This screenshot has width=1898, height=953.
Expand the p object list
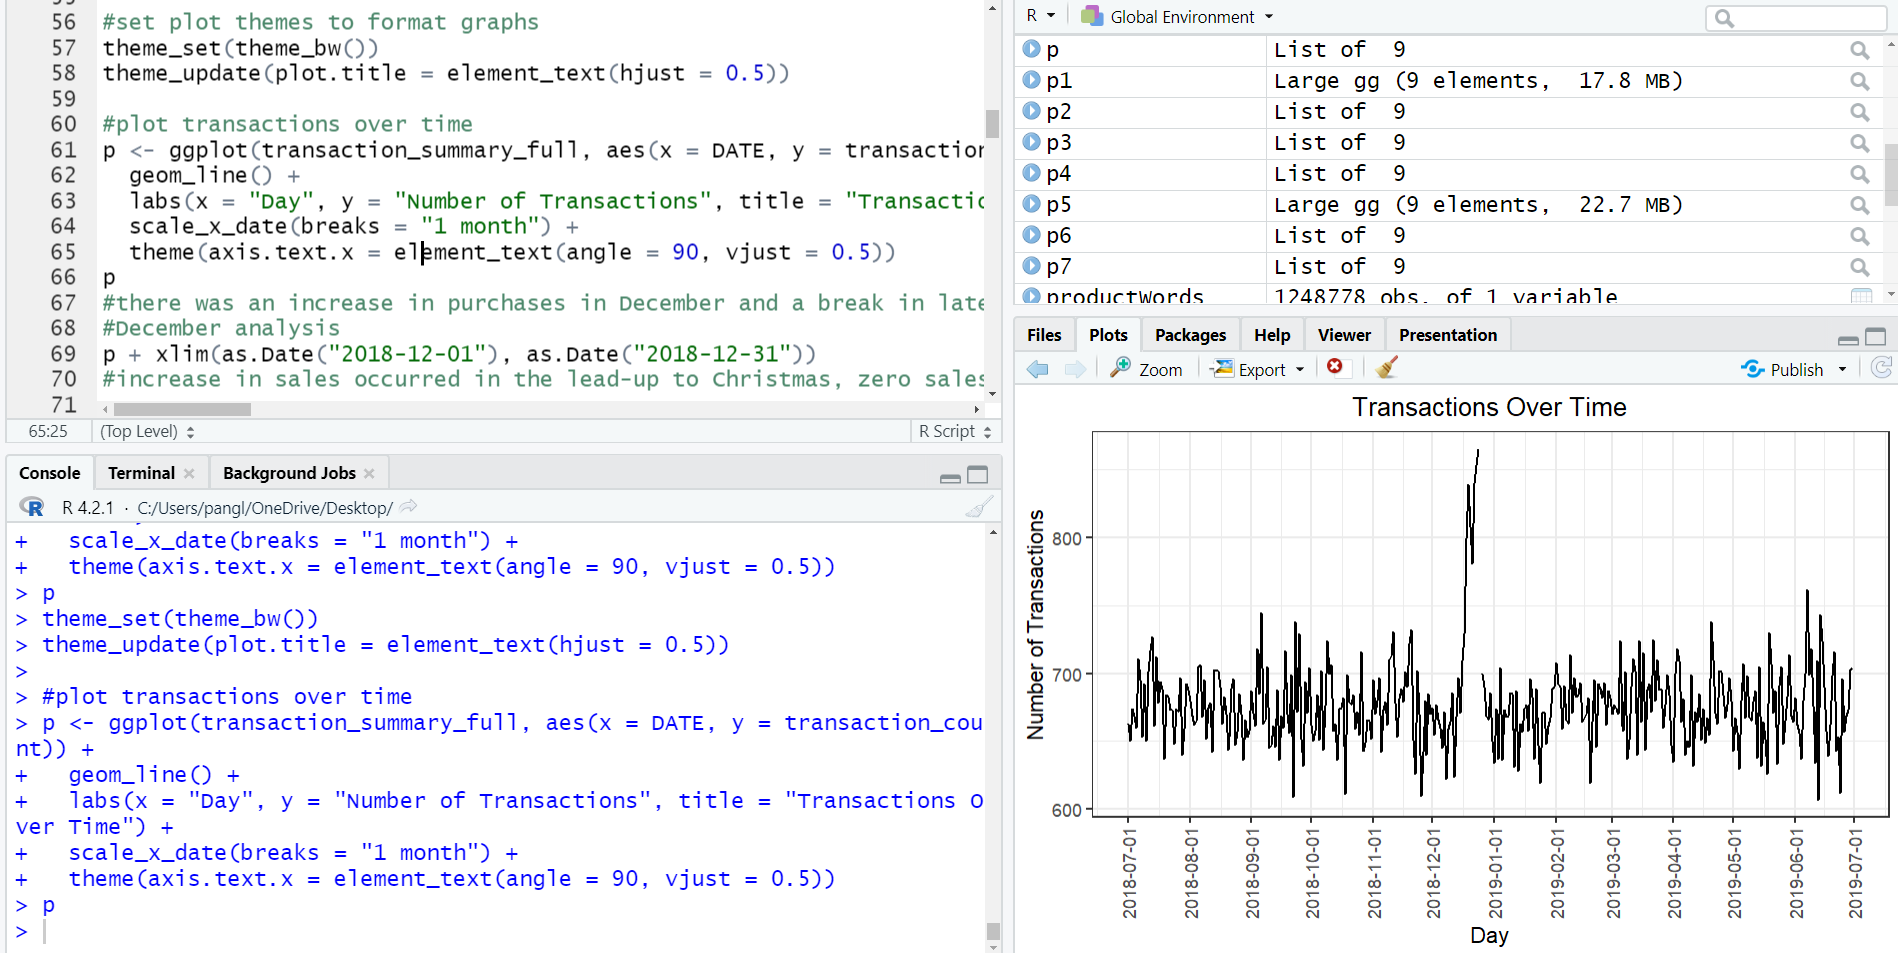coord(1031,49)
